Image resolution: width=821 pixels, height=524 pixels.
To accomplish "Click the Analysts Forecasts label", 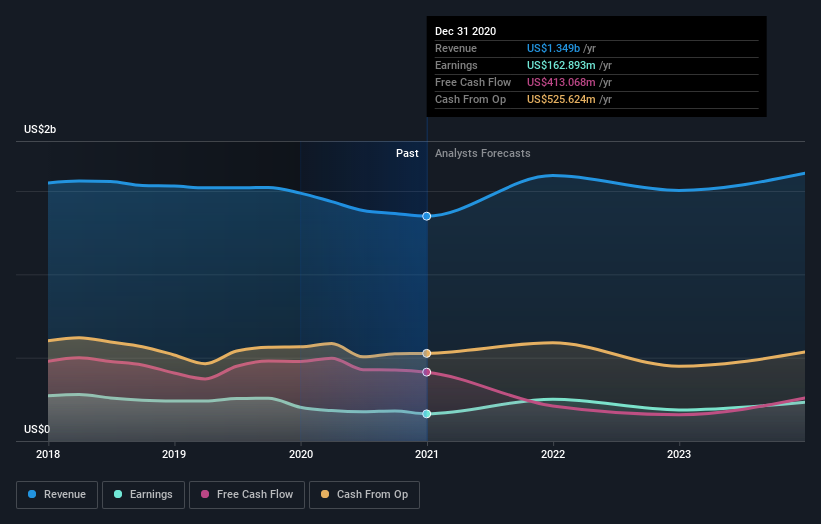I will [483, 153].
